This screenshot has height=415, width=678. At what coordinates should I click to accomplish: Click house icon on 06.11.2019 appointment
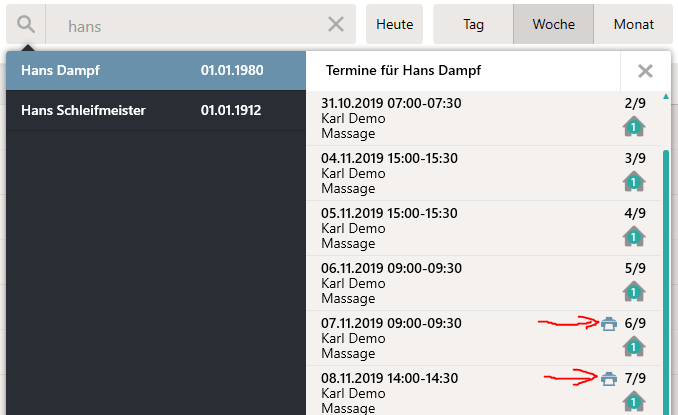[634, 291]
